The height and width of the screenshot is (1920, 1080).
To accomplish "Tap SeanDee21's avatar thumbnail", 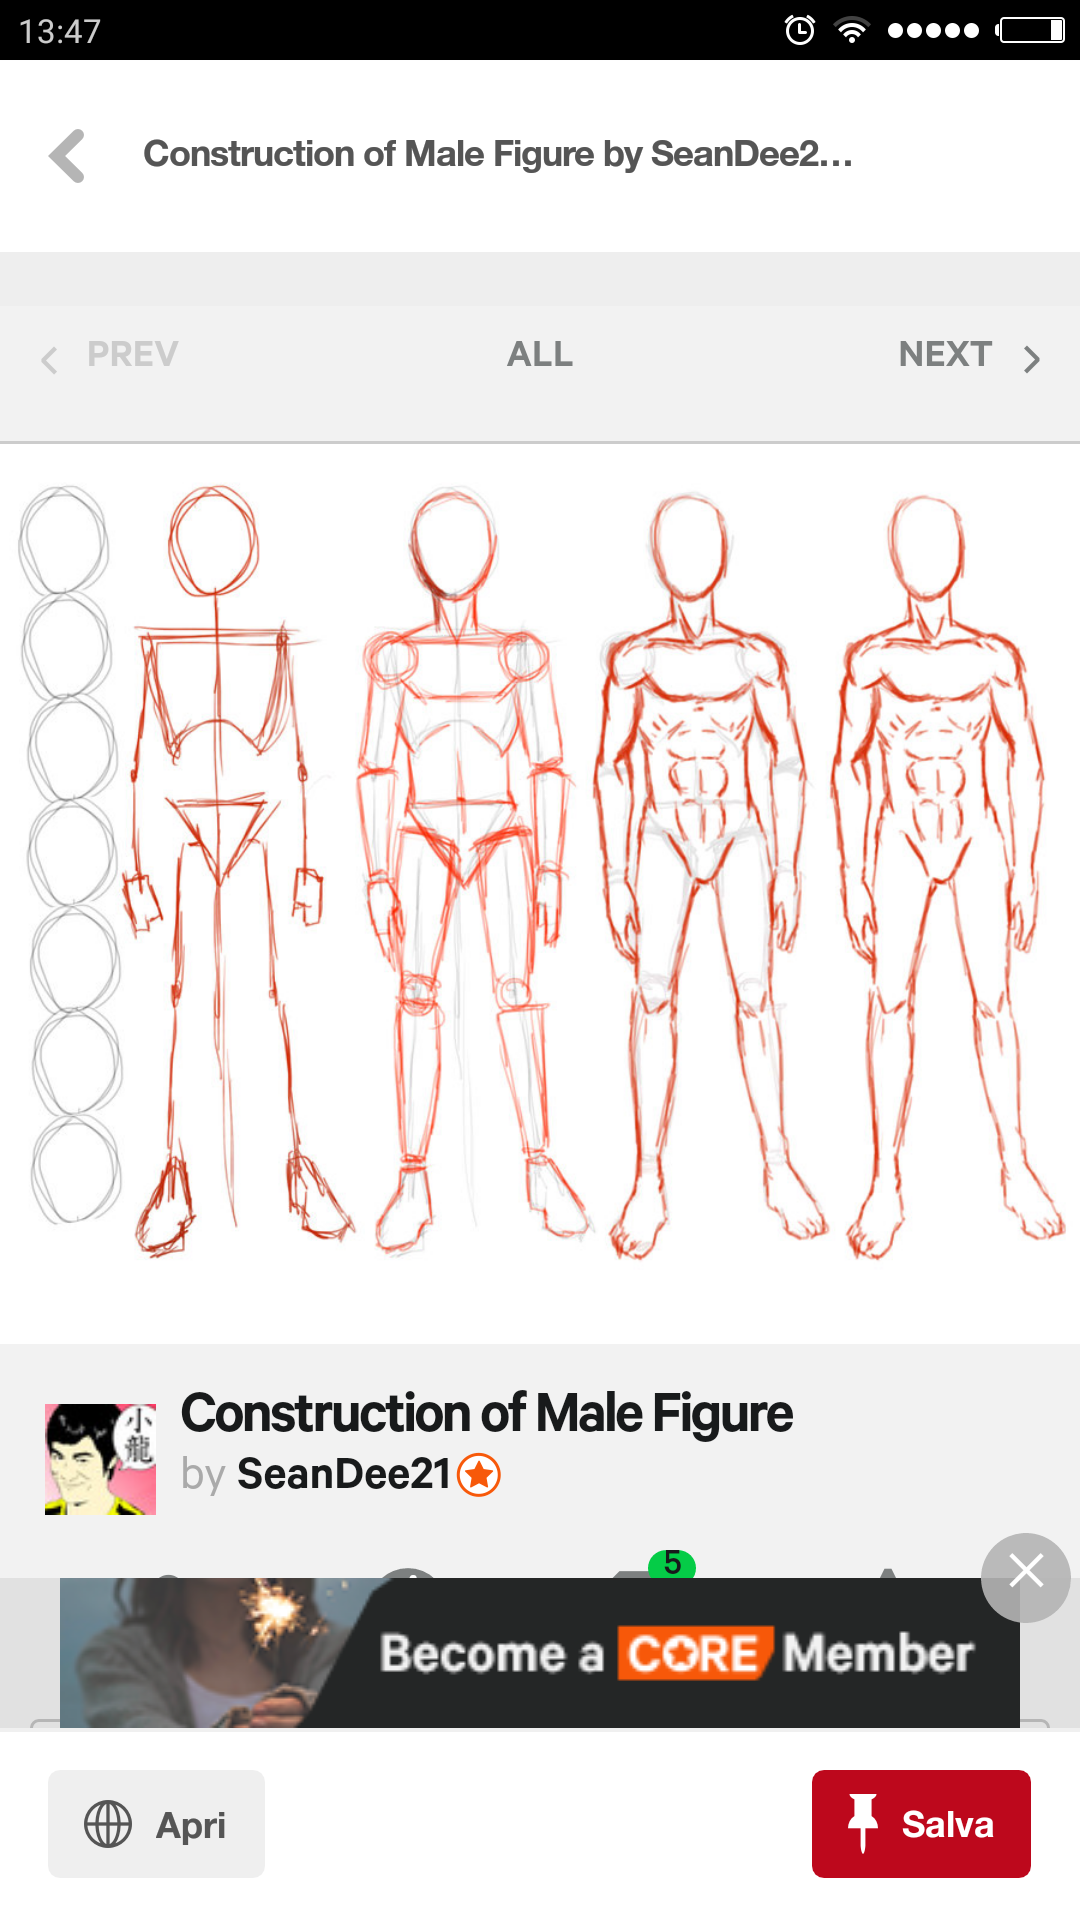I will pos(100,1459).
